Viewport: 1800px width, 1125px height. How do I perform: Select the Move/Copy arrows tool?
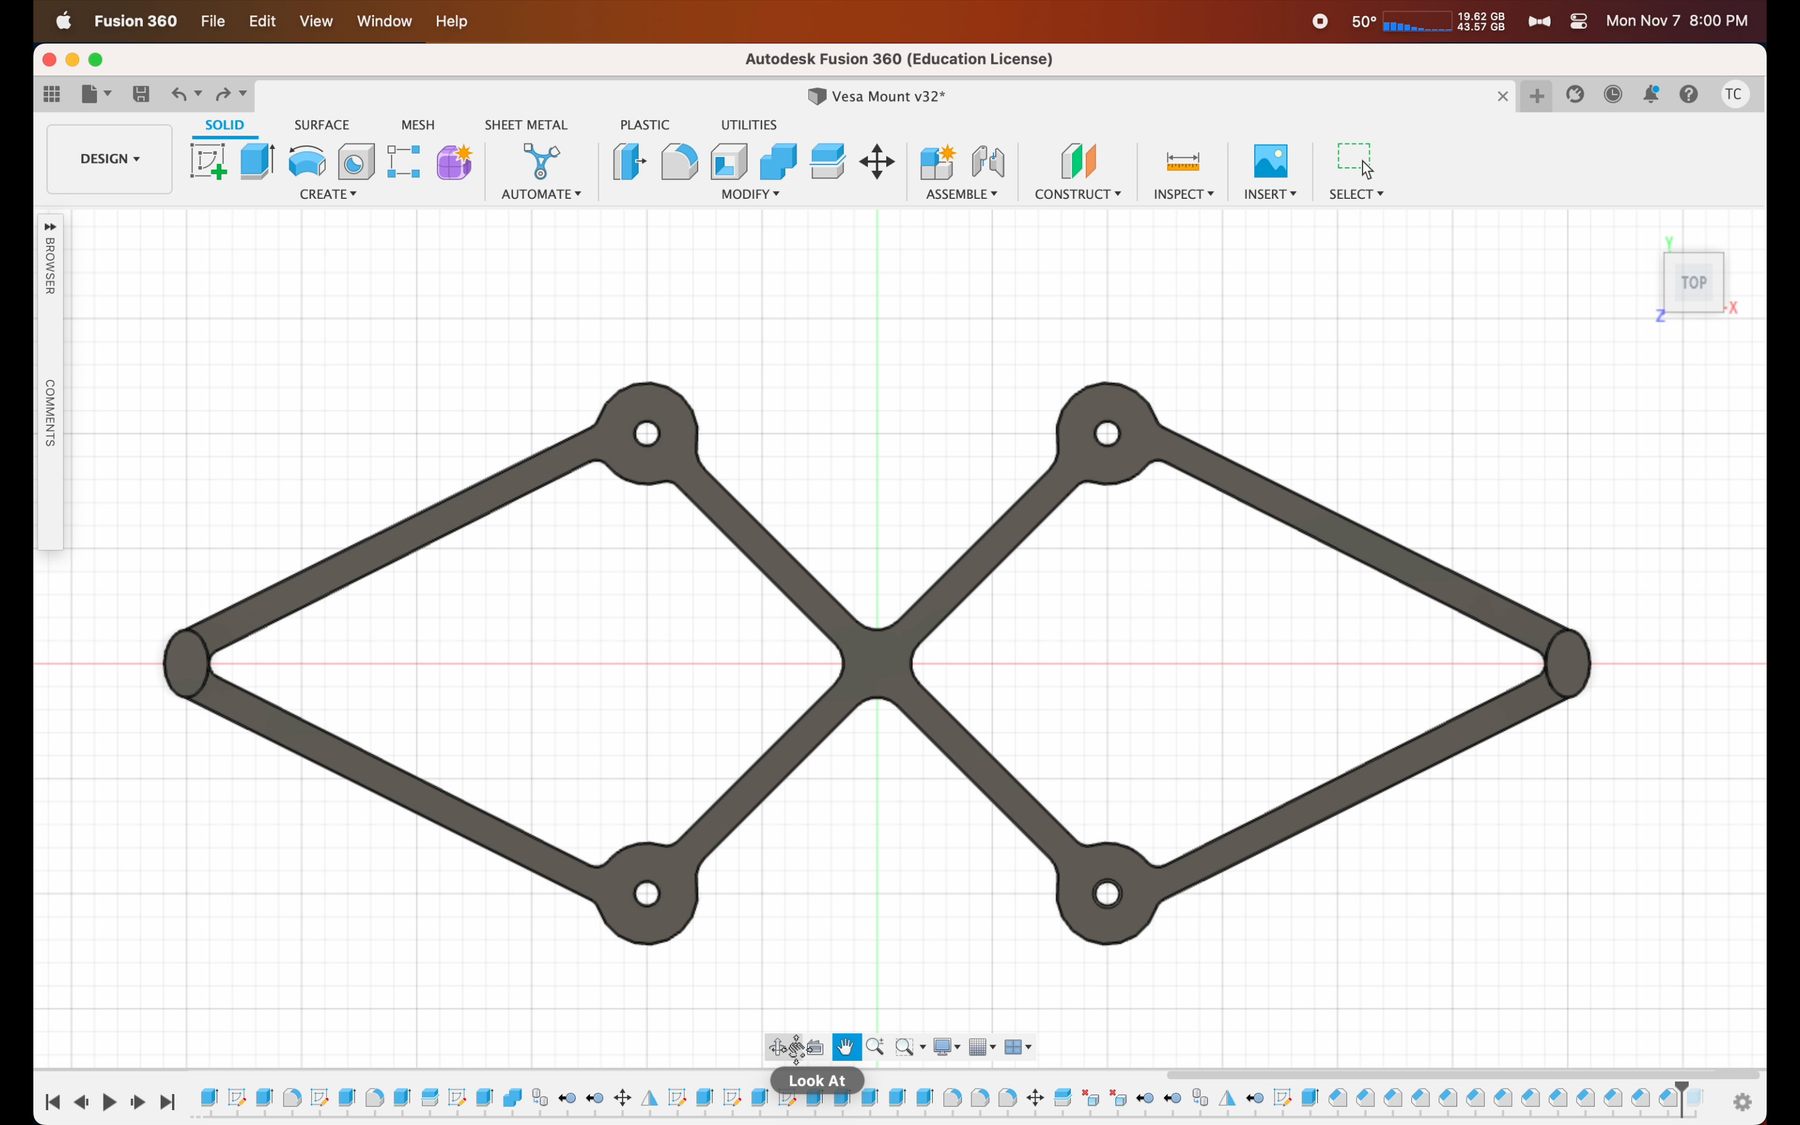tap(877, 161)
